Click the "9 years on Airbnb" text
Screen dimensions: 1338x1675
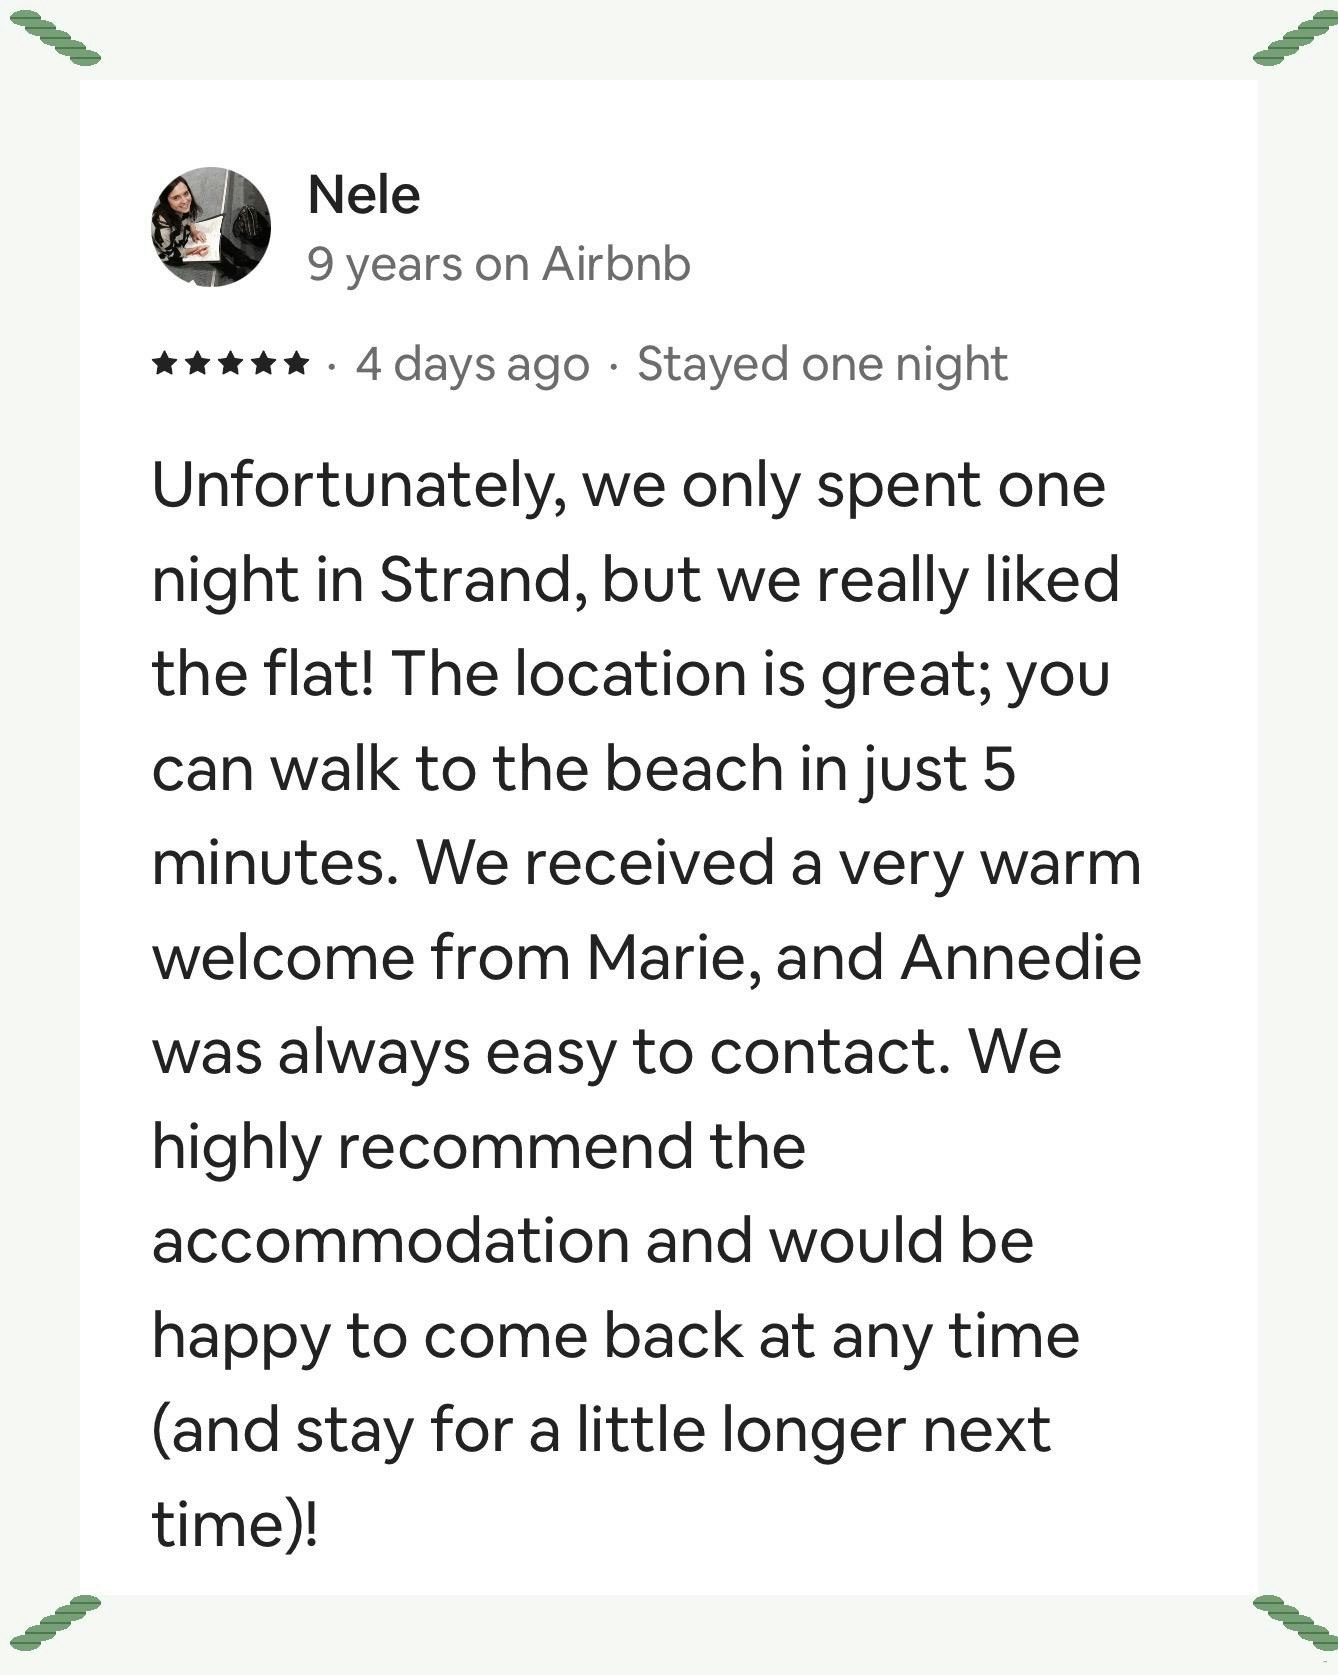(x=499, y=265)
